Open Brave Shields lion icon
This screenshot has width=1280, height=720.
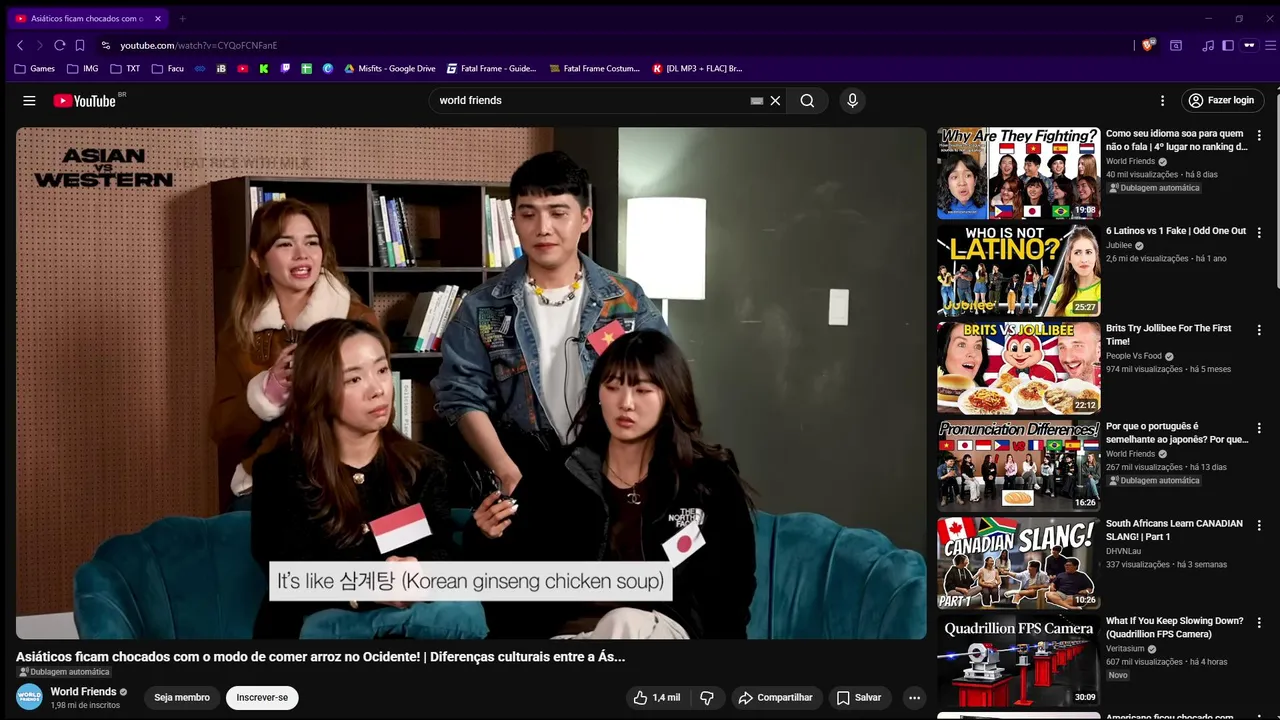tap(1149, 45)
